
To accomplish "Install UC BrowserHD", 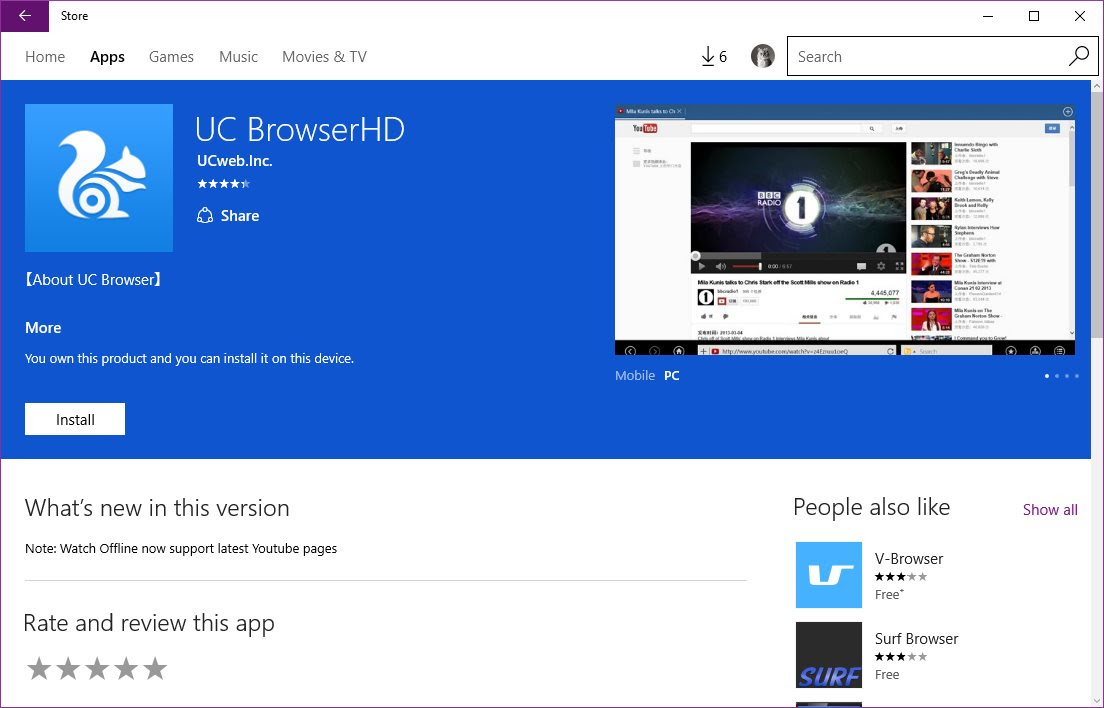I will (x=75, y=419).
